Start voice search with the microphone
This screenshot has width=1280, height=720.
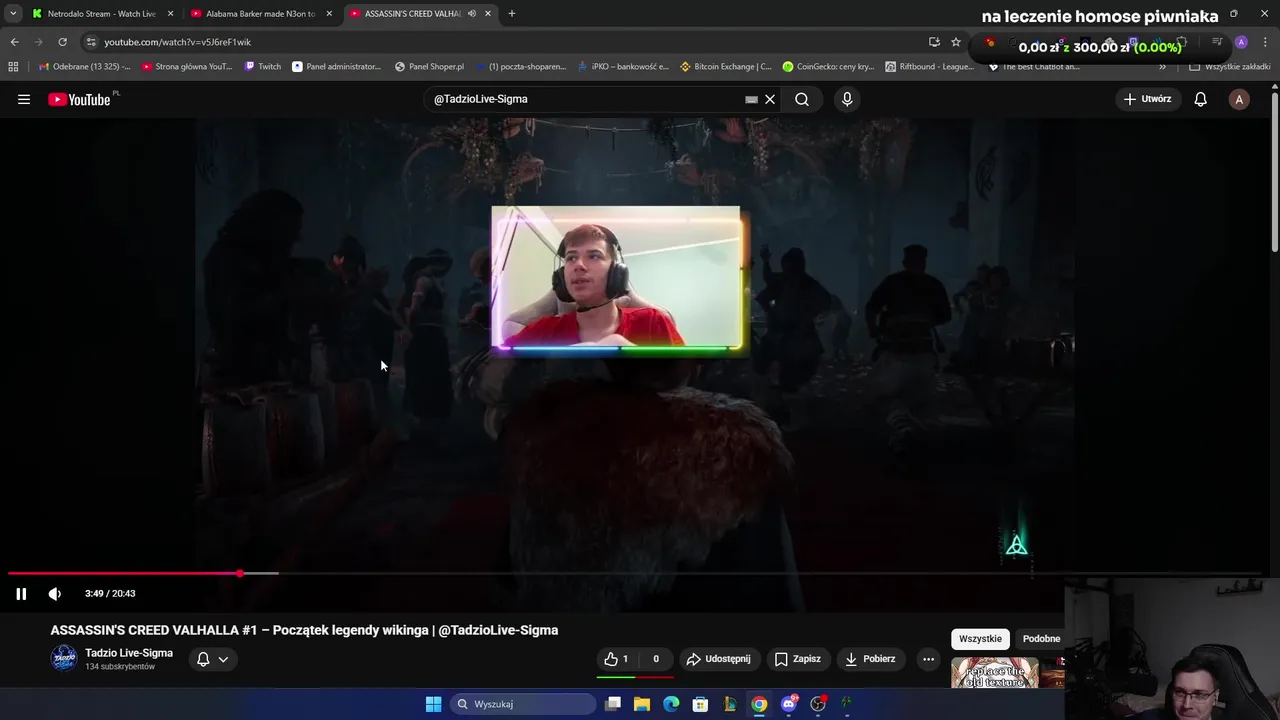[x=847, y=99]
